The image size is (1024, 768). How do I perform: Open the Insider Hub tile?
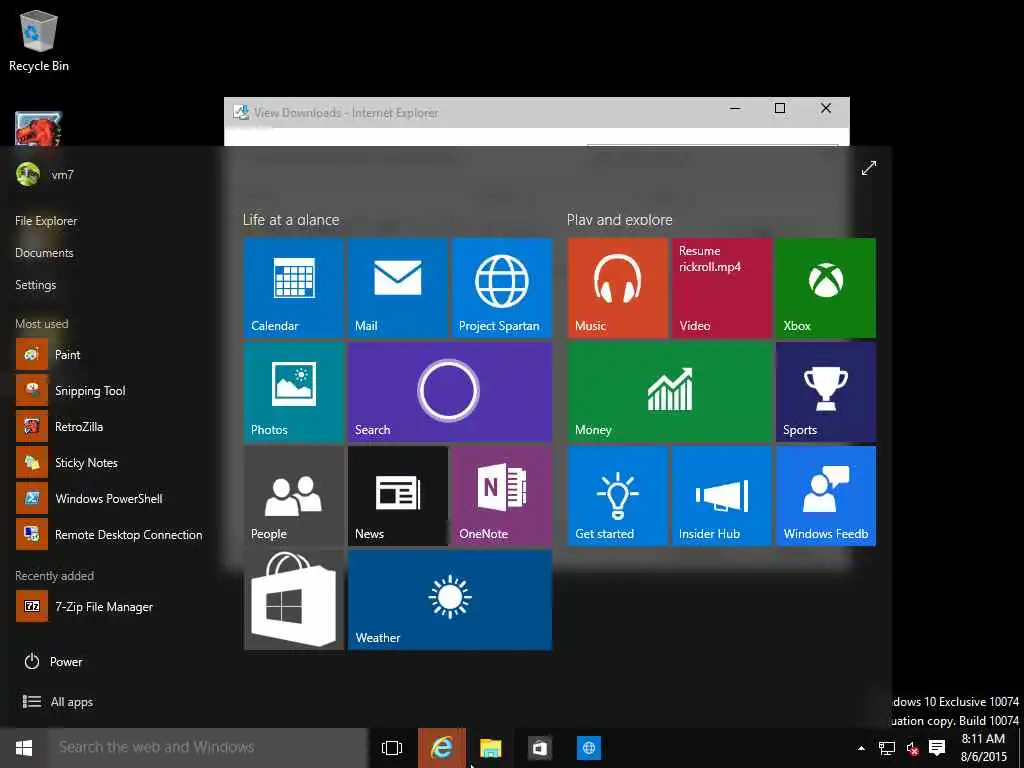coord(722,496)
